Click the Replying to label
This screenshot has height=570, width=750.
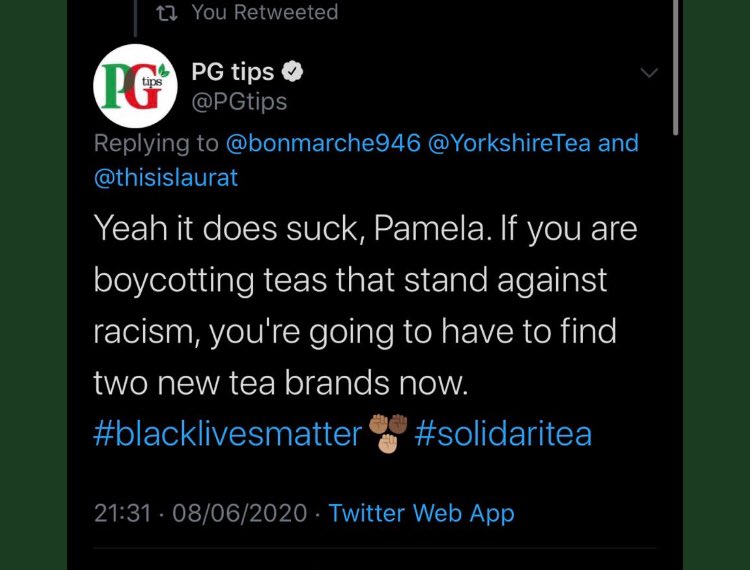pos(156,143)
